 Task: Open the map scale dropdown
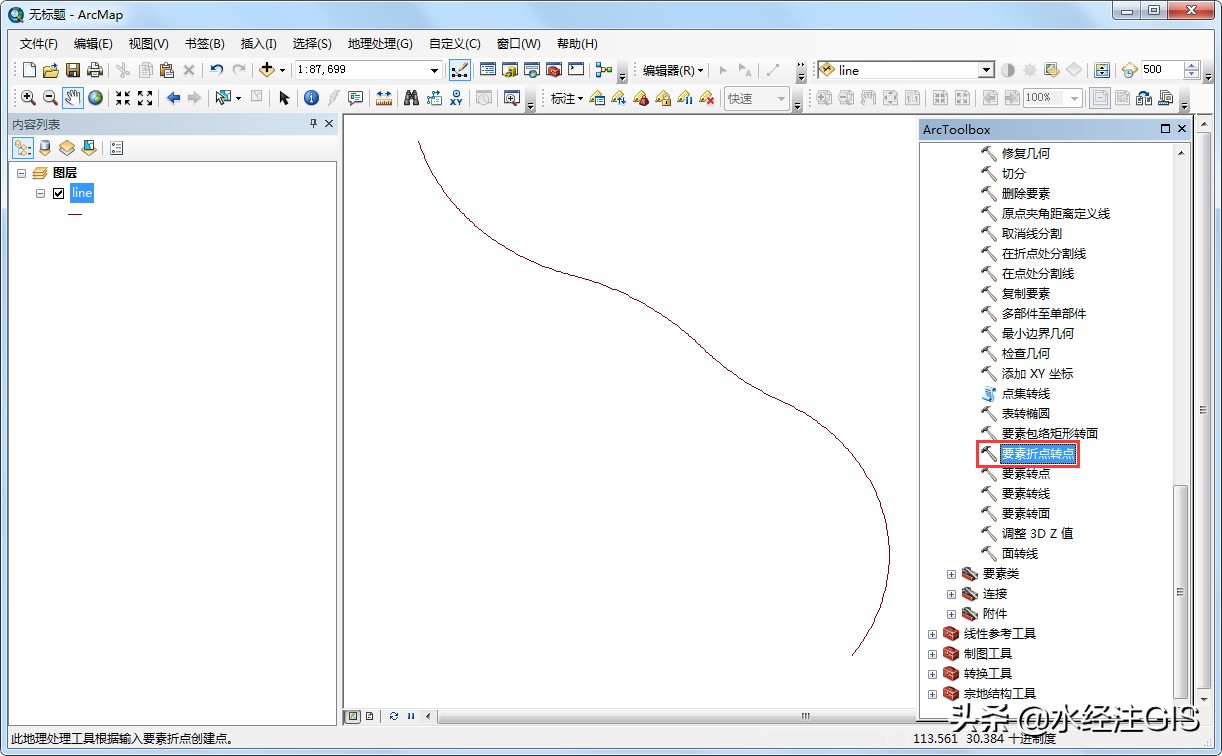[x=434, y=70]
